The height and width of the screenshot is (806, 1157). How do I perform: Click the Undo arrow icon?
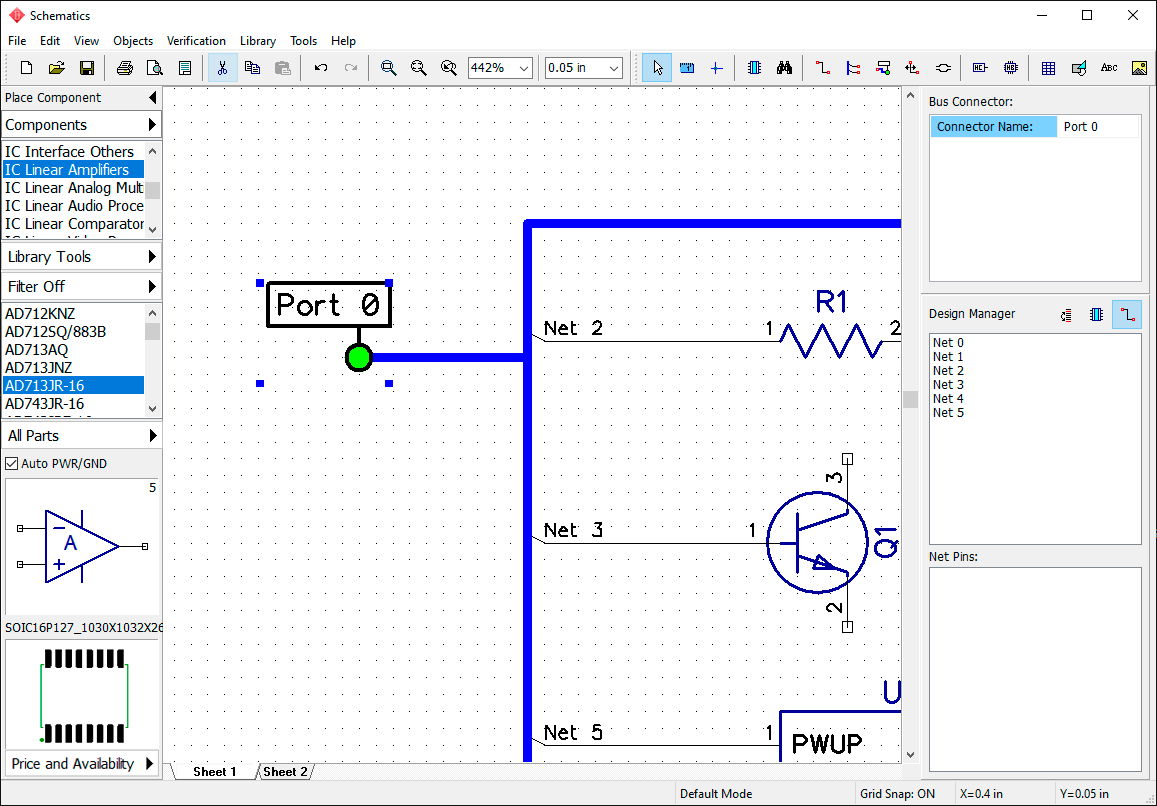point(320,68)
